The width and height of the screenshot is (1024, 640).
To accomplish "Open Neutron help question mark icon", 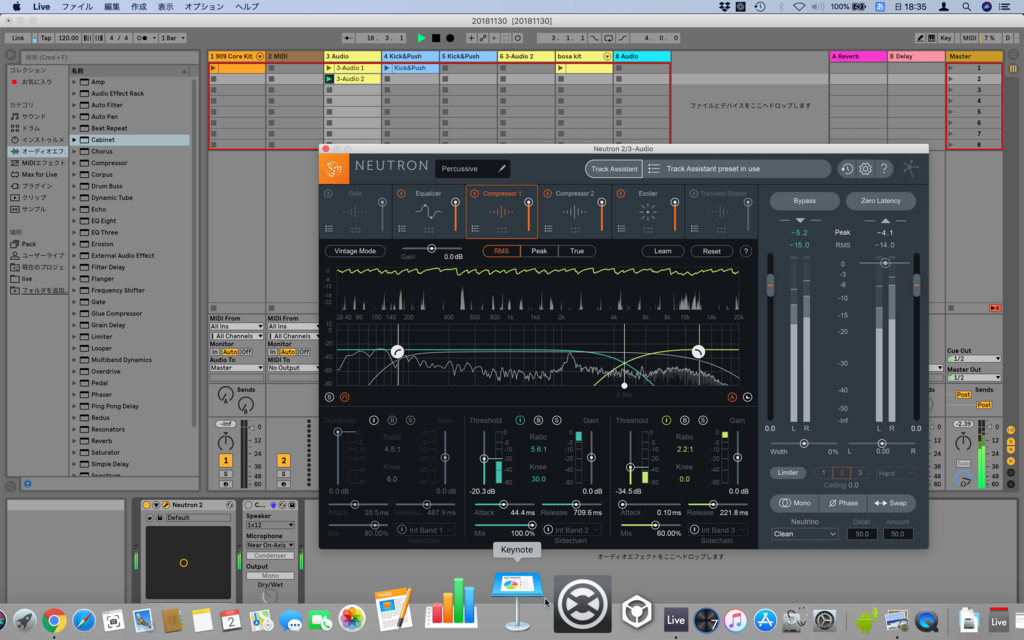I will (x=884, y=168).
